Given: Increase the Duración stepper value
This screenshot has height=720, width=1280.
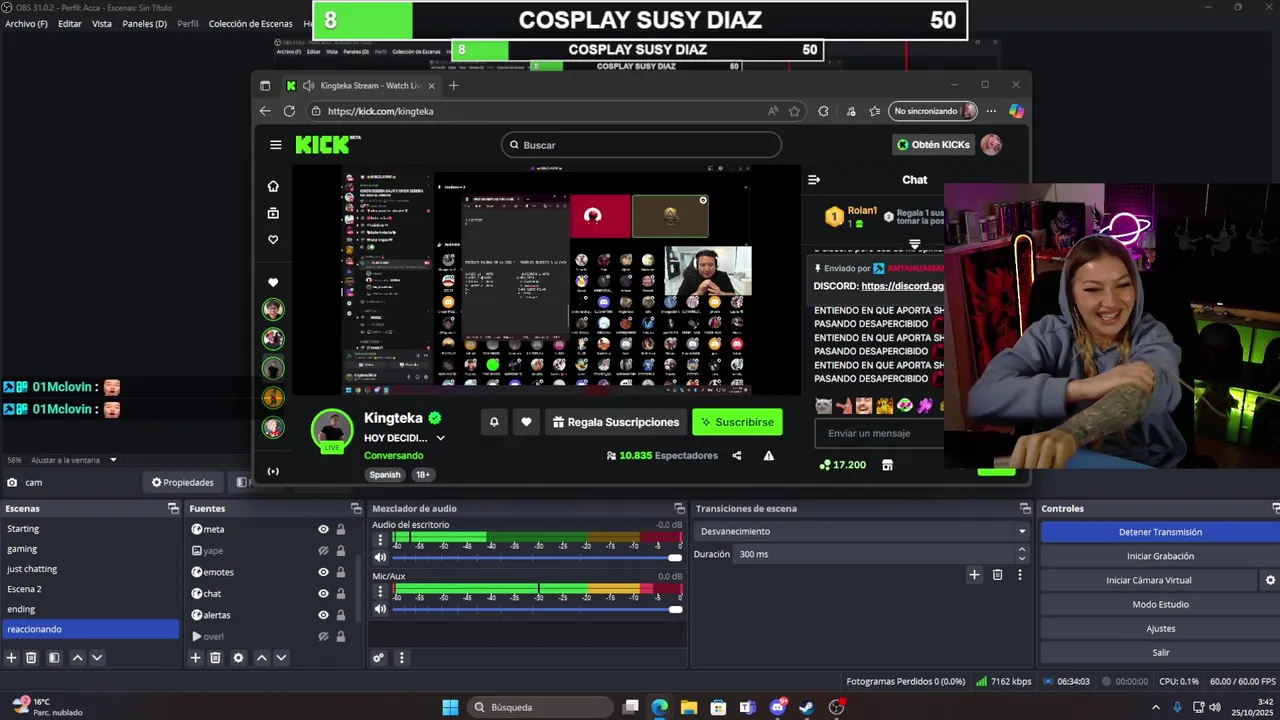Looking at the screenshot, I should pyautogui.click(x=1021, y=549).
